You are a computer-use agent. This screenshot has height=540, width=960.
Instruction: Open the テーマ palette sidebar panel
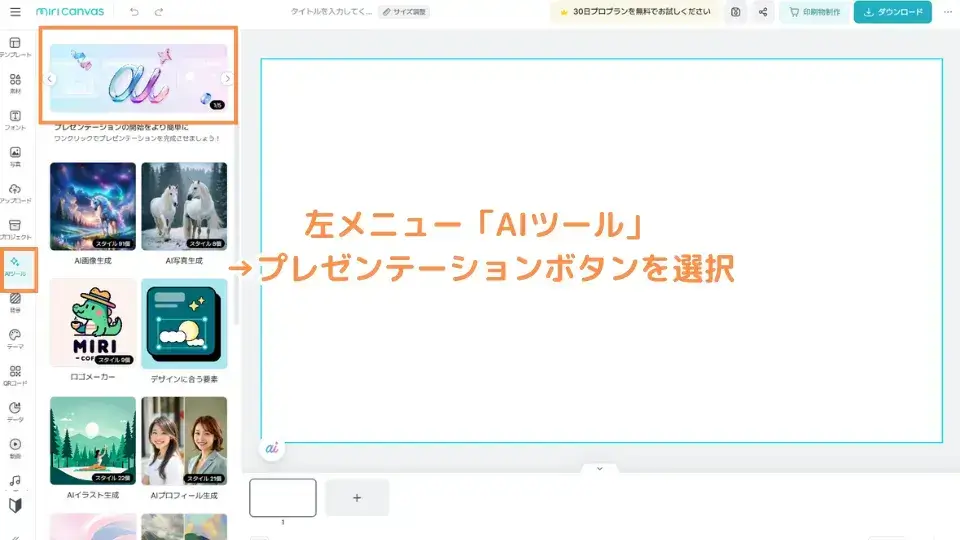[x=15, y=339]
